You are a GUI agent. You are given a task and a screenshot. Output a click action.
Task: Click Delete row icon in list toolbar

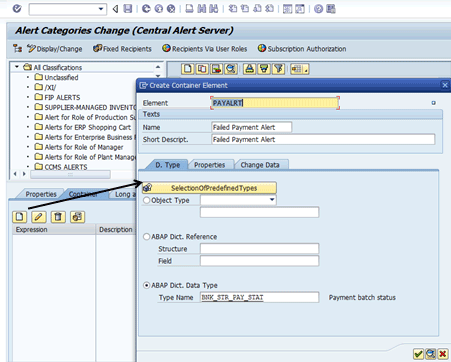coord(216,69)
